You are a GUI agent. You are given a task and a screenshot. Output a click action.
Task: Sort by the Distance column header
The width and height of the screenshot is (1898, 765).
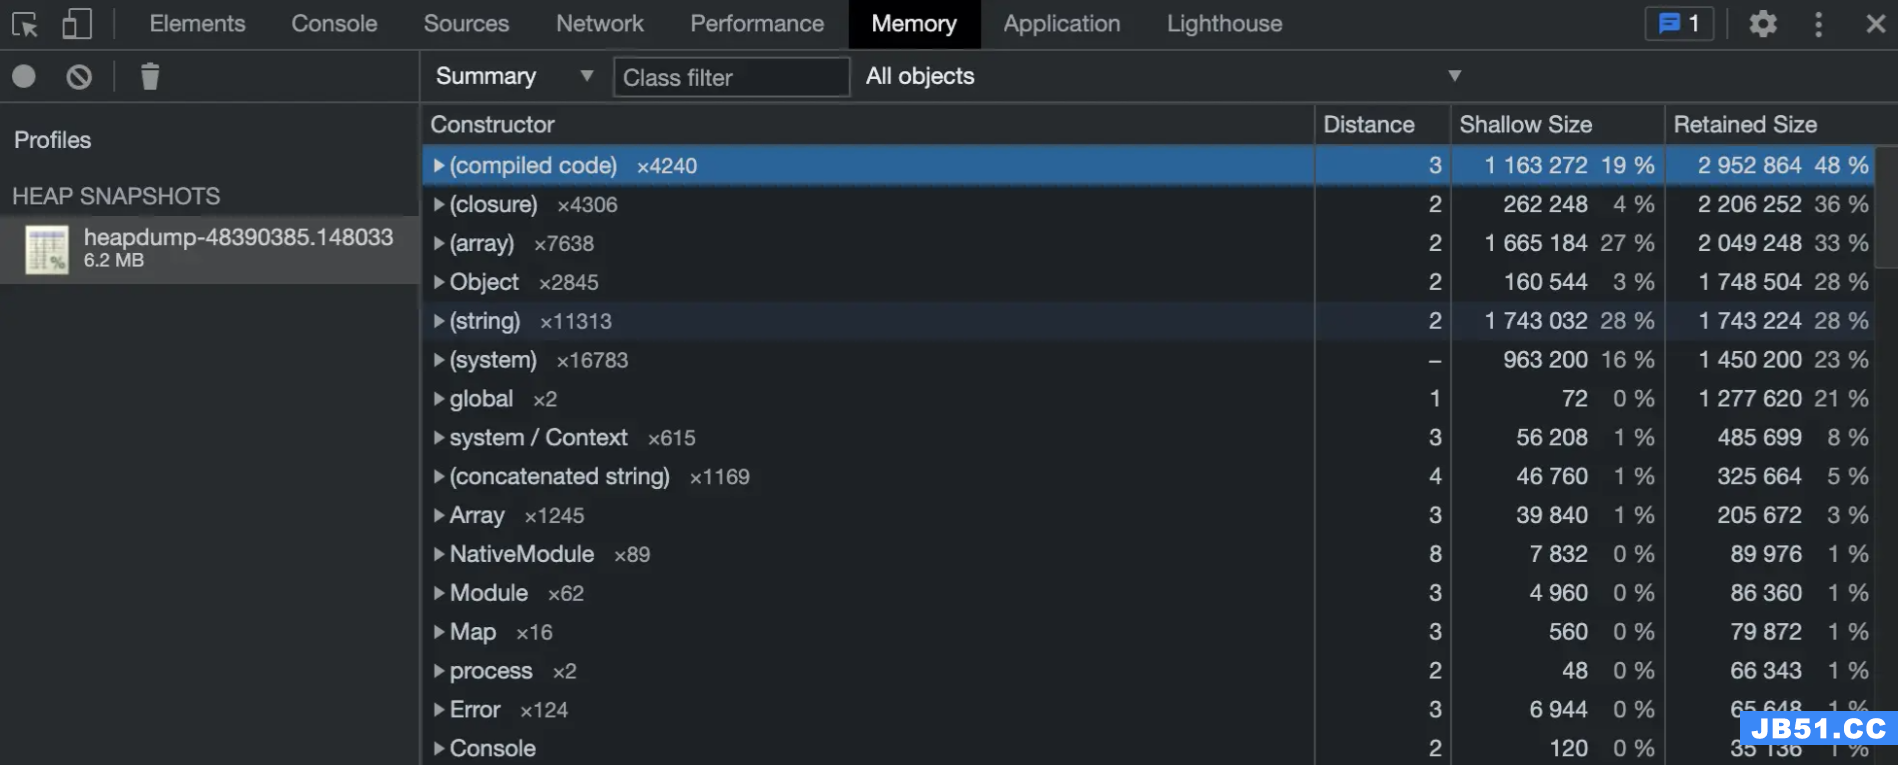pyautogui.click(x=1382, y=124)
